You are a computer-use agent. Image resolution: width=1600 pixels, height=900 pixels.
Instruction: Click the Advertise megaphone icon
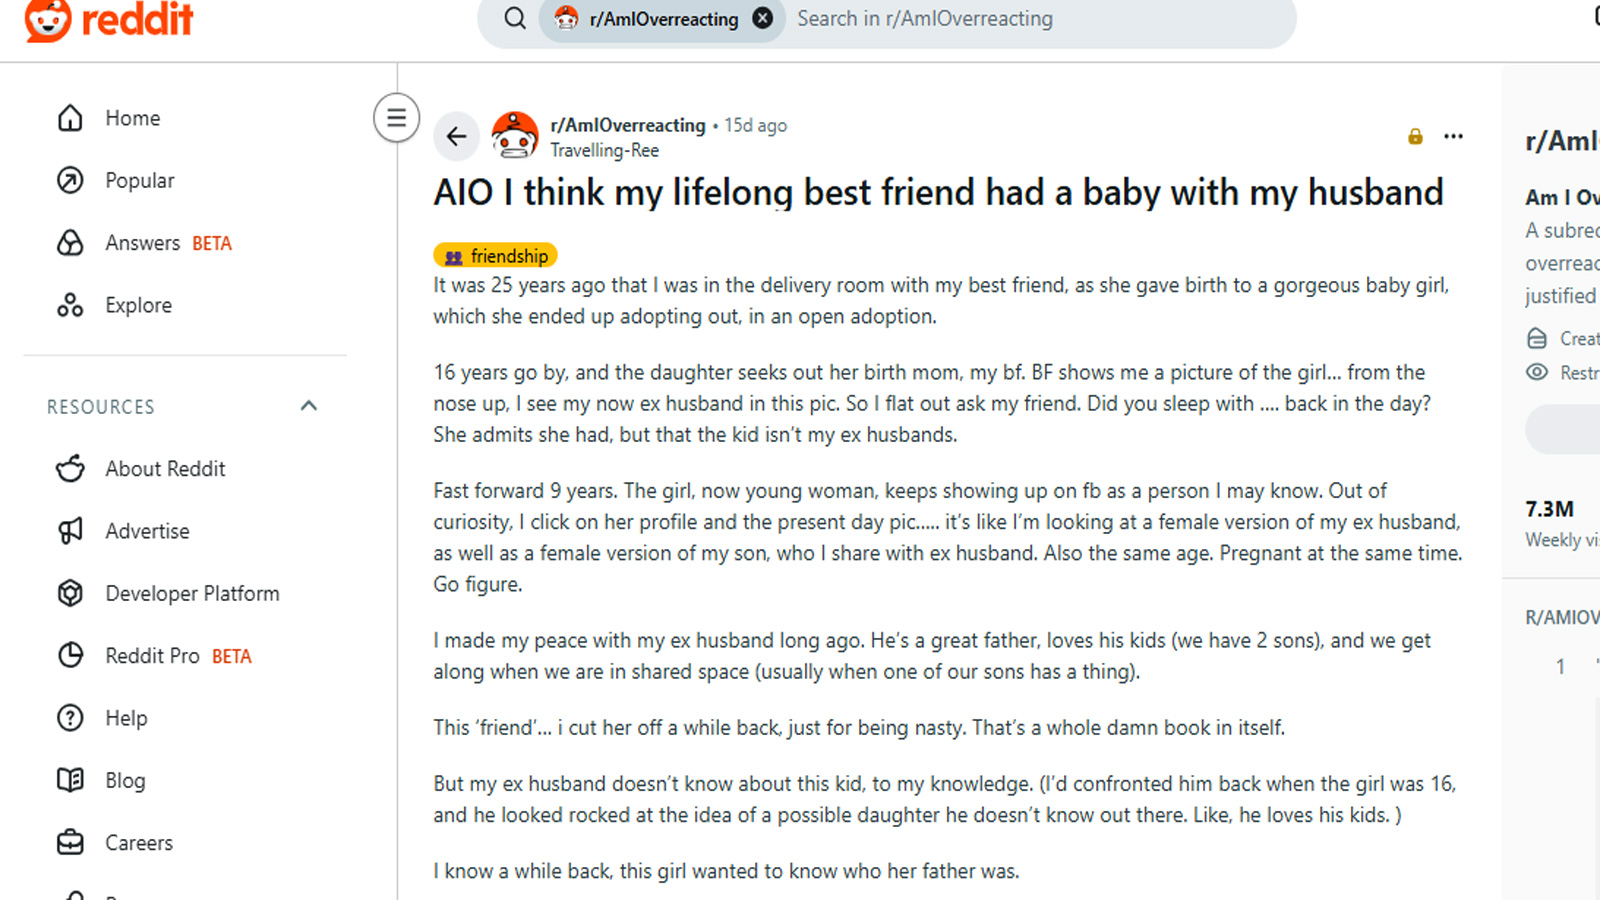[70, 531]
